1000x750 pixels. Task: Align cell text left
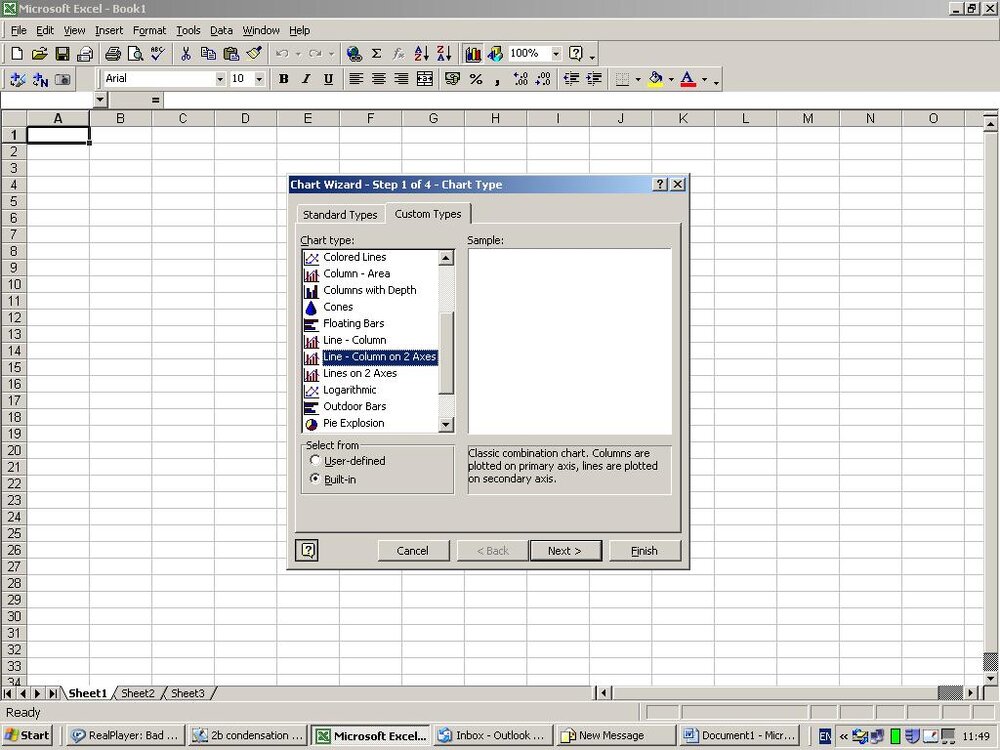[x=356, y=79]
